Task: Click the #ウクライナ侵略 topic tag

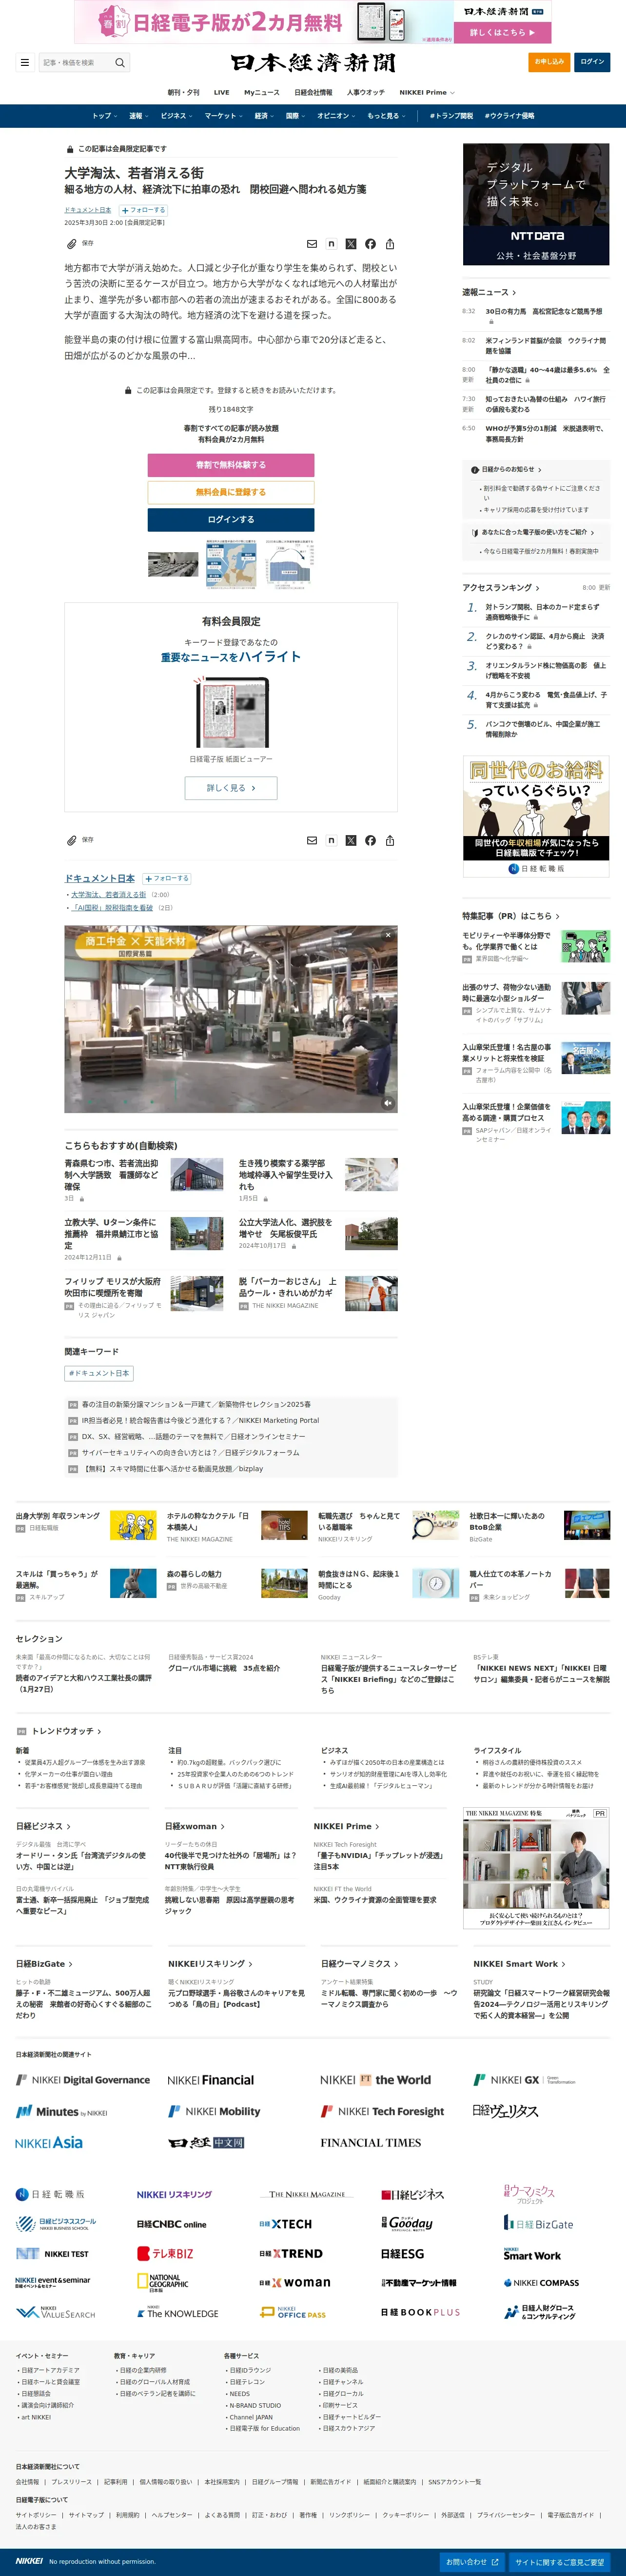Action: coord(510,116)
